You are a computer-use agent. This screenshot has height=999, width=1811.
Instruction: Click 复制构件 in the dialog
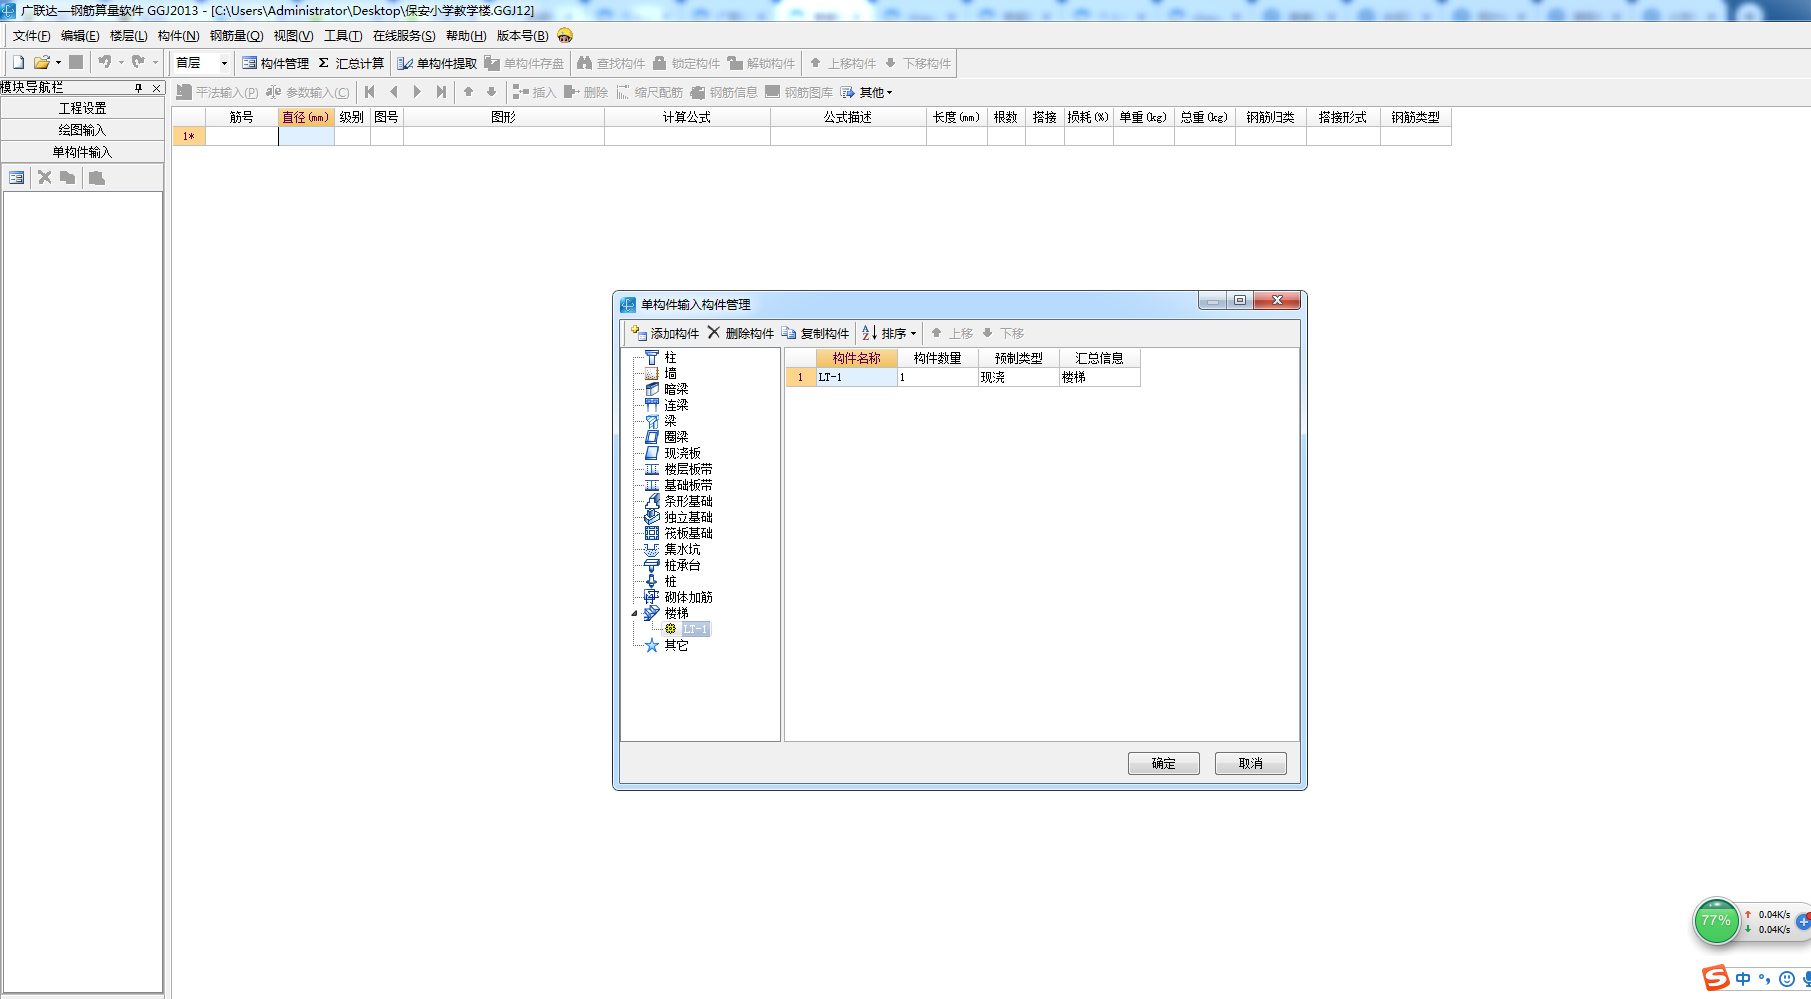tap(816, 333)
